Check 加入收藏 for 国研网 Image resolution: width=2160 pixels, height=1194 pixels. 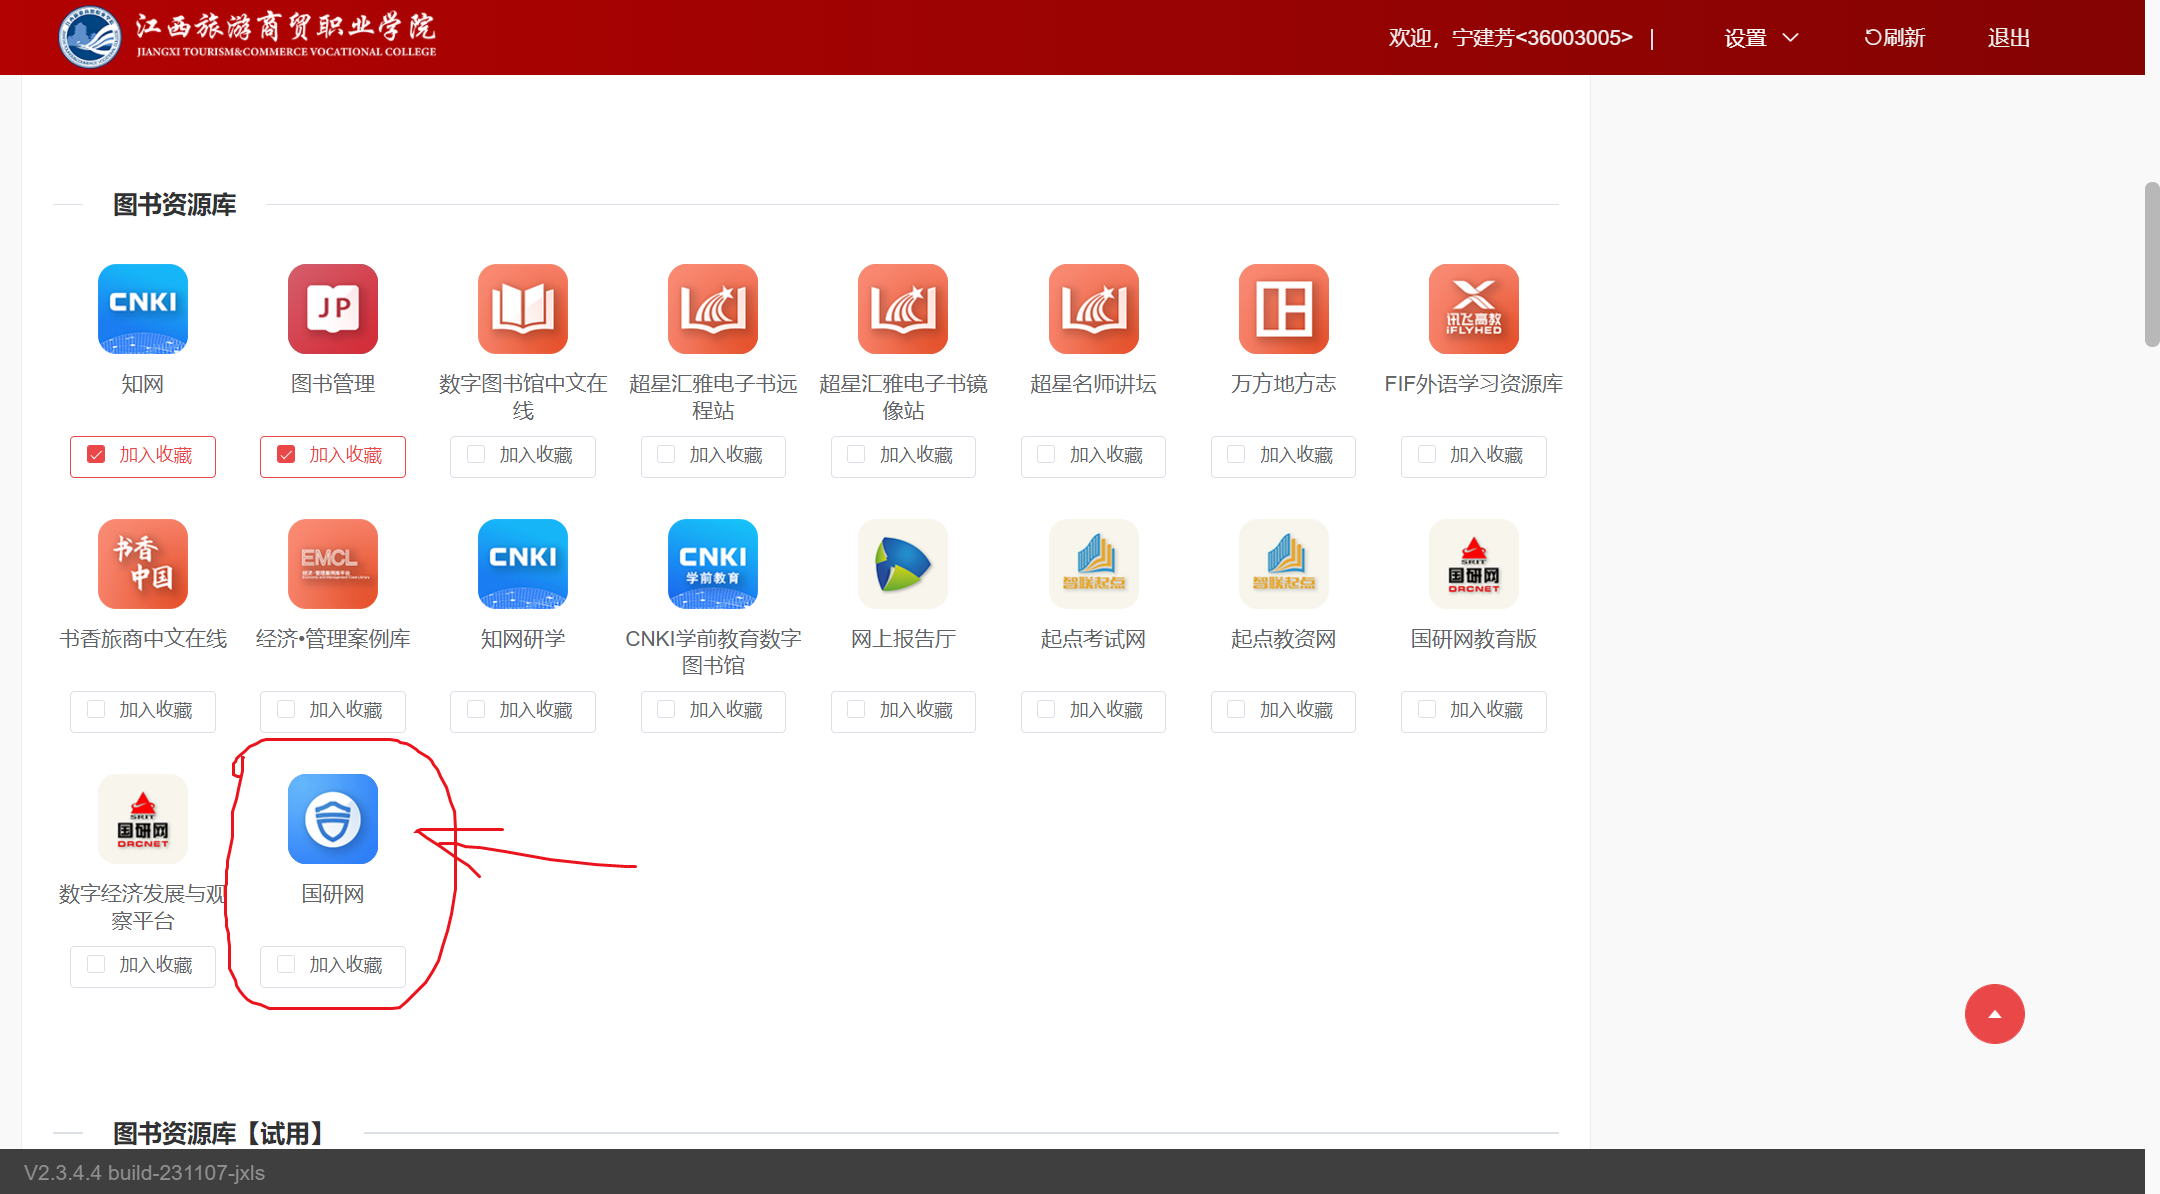coord(286,965)
